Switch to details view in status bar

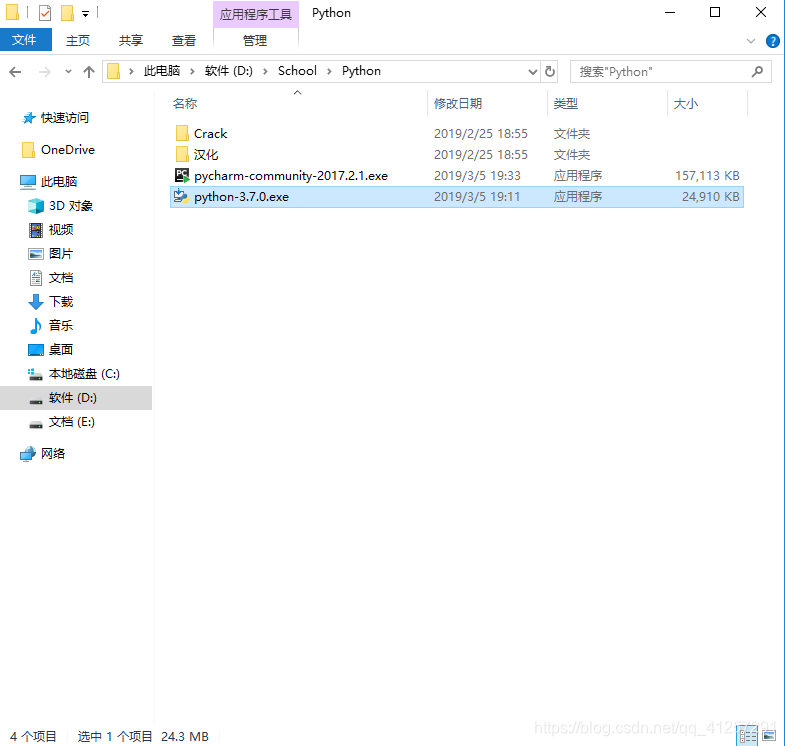[748, 736]
